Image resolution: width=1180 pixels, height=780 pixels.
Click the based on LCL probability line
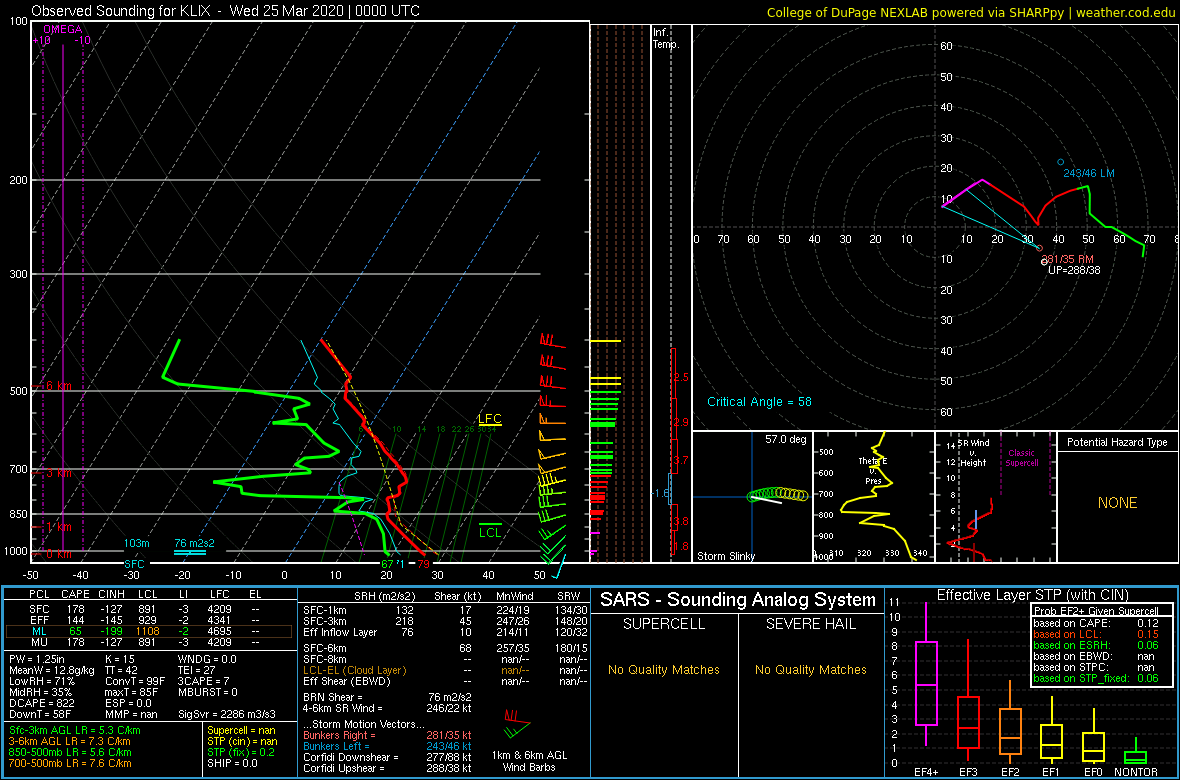(1098, 635)
